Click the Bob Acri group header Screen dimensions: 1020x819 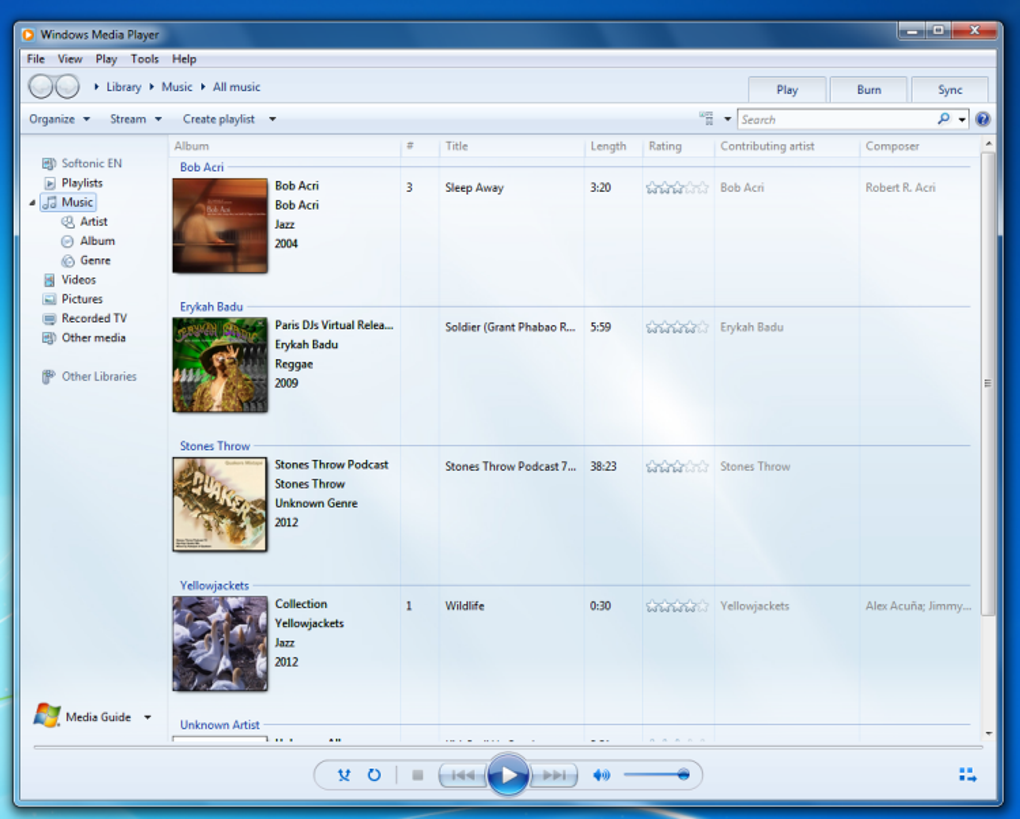click(x=202, y=167)
